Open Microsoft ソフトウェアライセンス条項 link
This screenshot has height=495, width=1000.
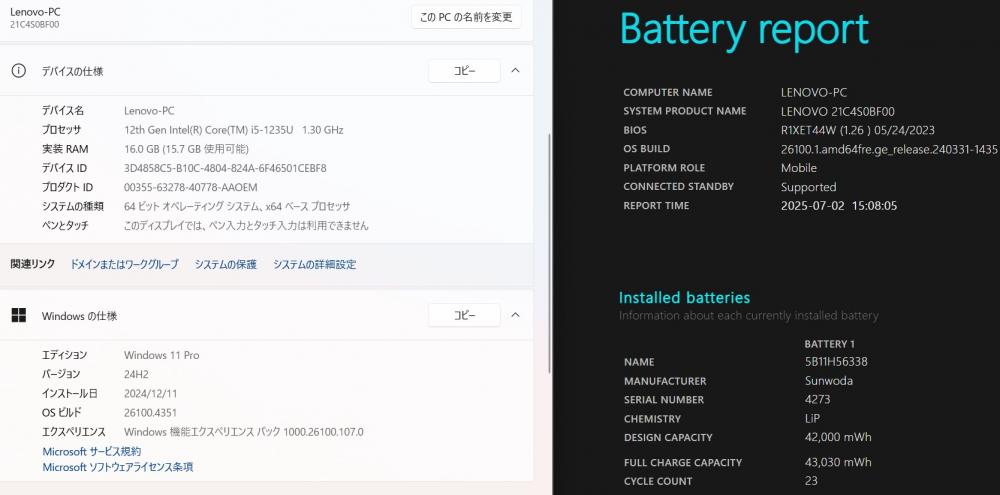pyautogui.click(x=117, y=467)
